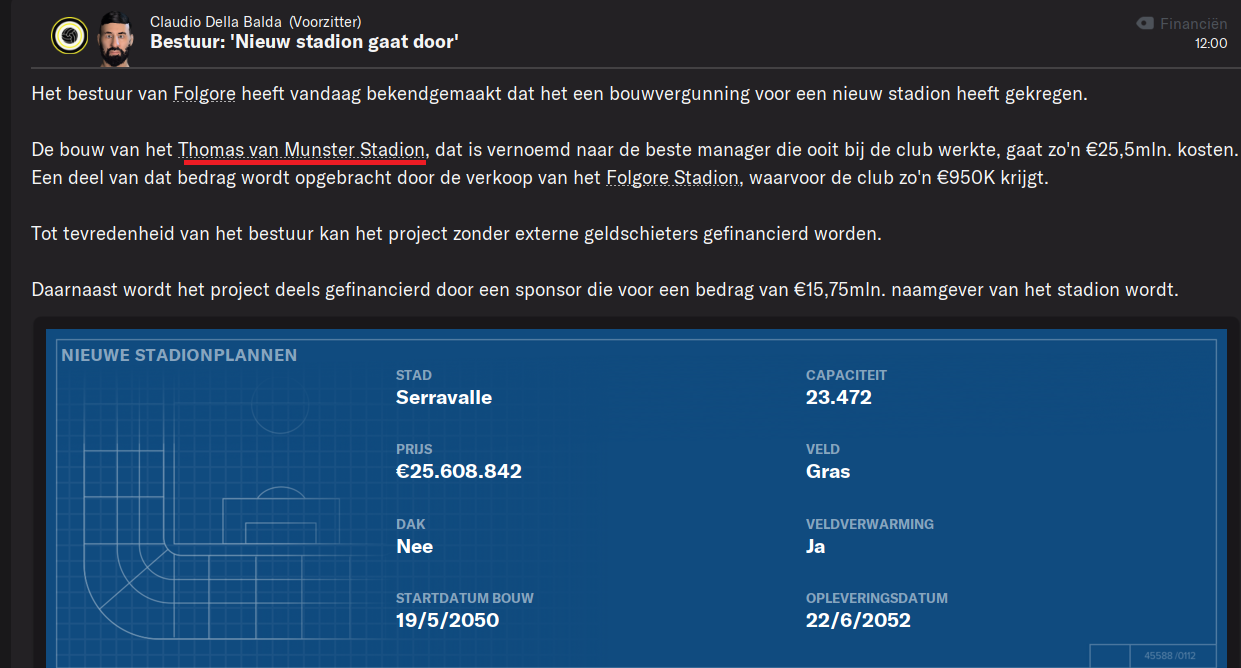Screen dimensions: 1241x668
Task: Select sender name Claudio Della Balda
Action: click(x=216, y=21)
